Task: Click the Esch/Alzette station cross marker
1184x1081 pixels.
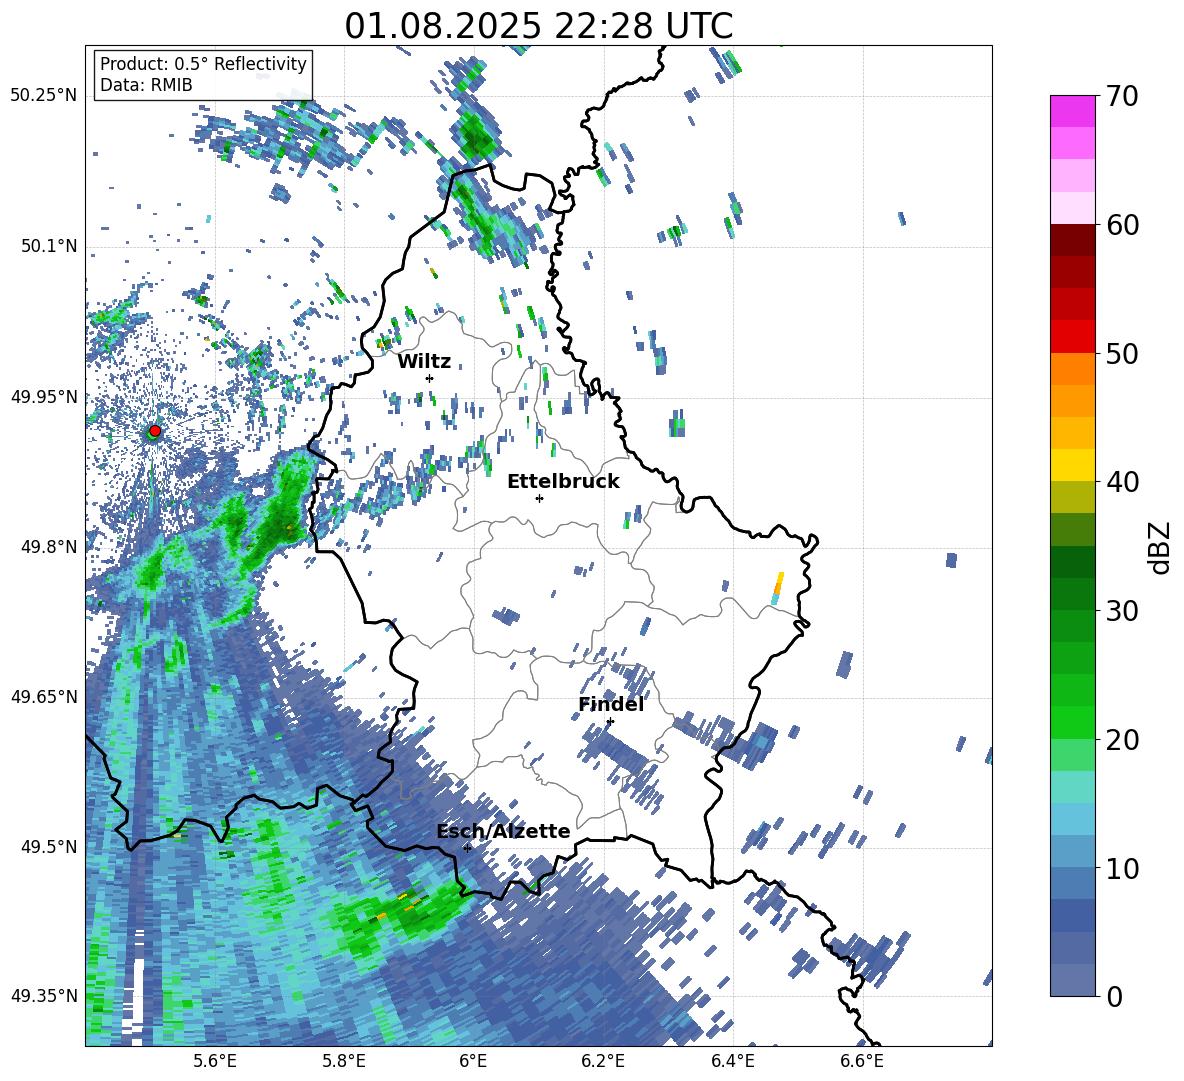Action: point(467,848)
